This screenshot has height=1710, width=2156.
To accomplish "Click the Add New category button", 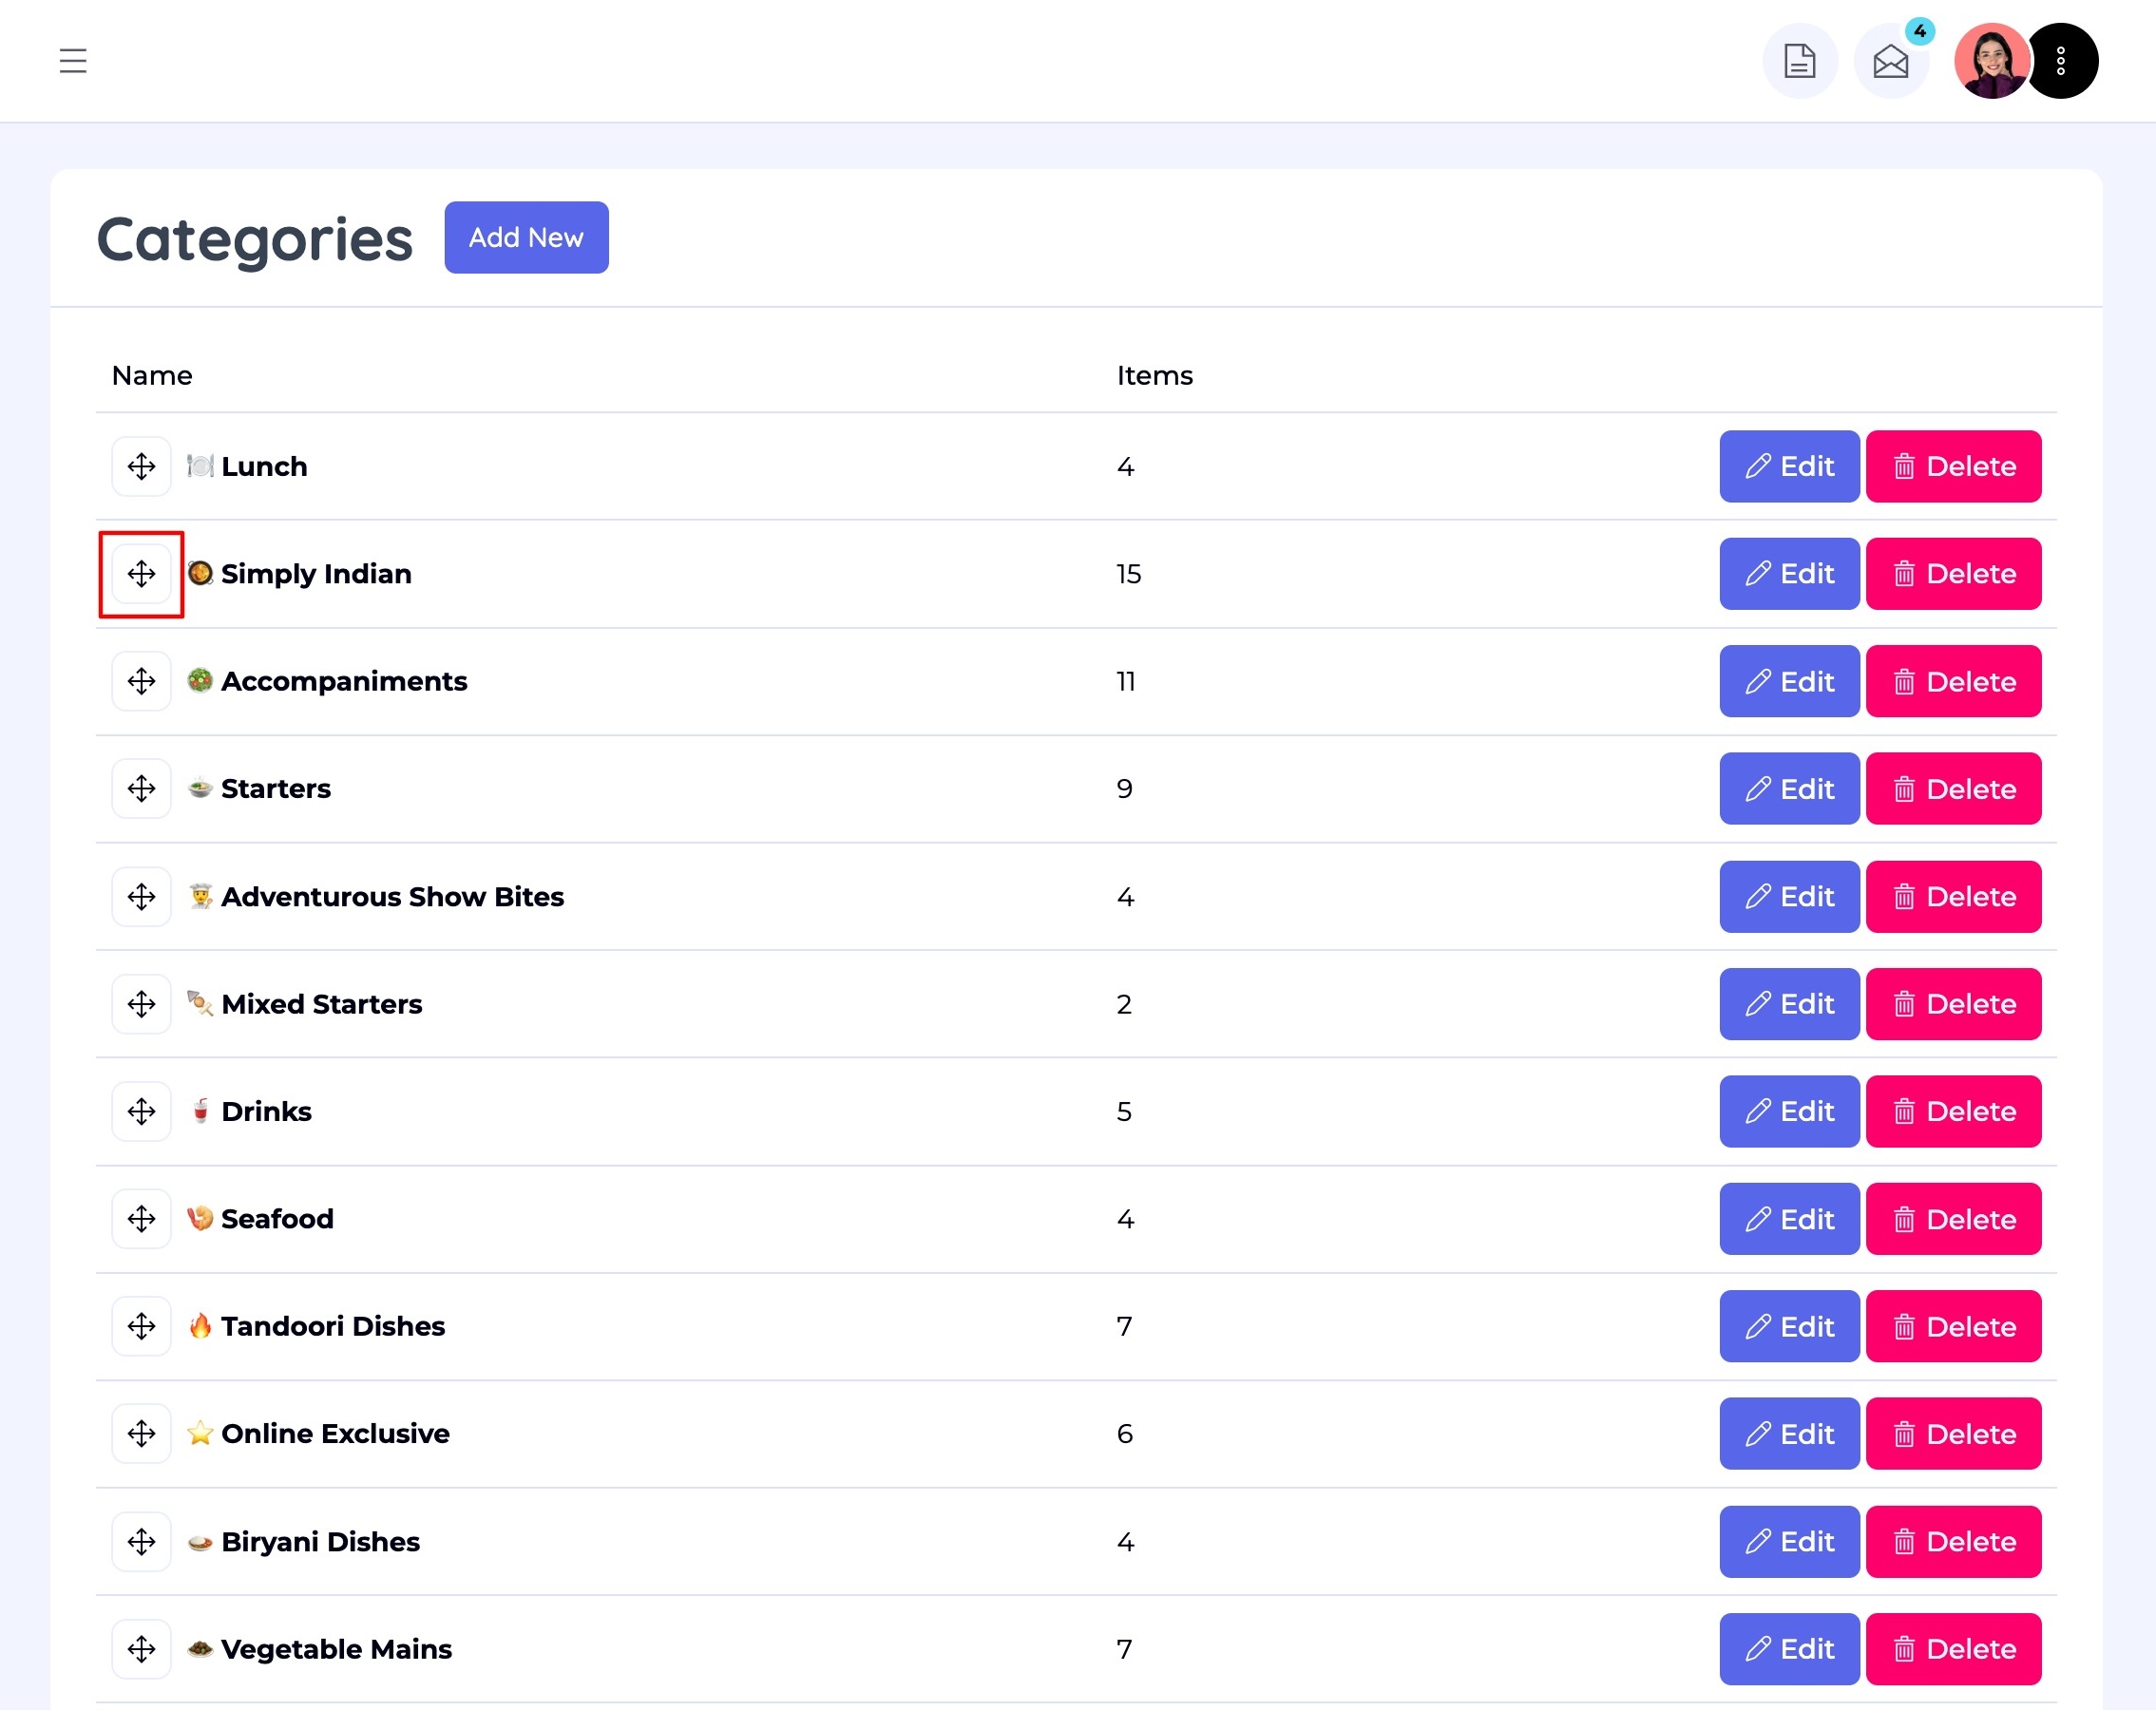I will pyautogui.click(x=526, y=238).
